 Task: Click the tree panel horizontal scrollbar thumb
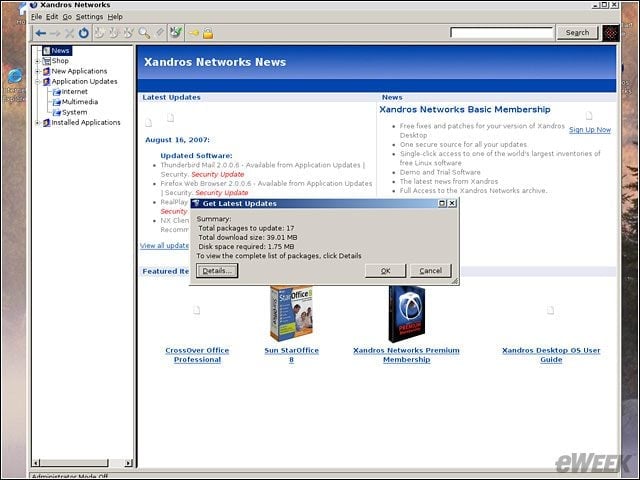(x=74, y=463)
